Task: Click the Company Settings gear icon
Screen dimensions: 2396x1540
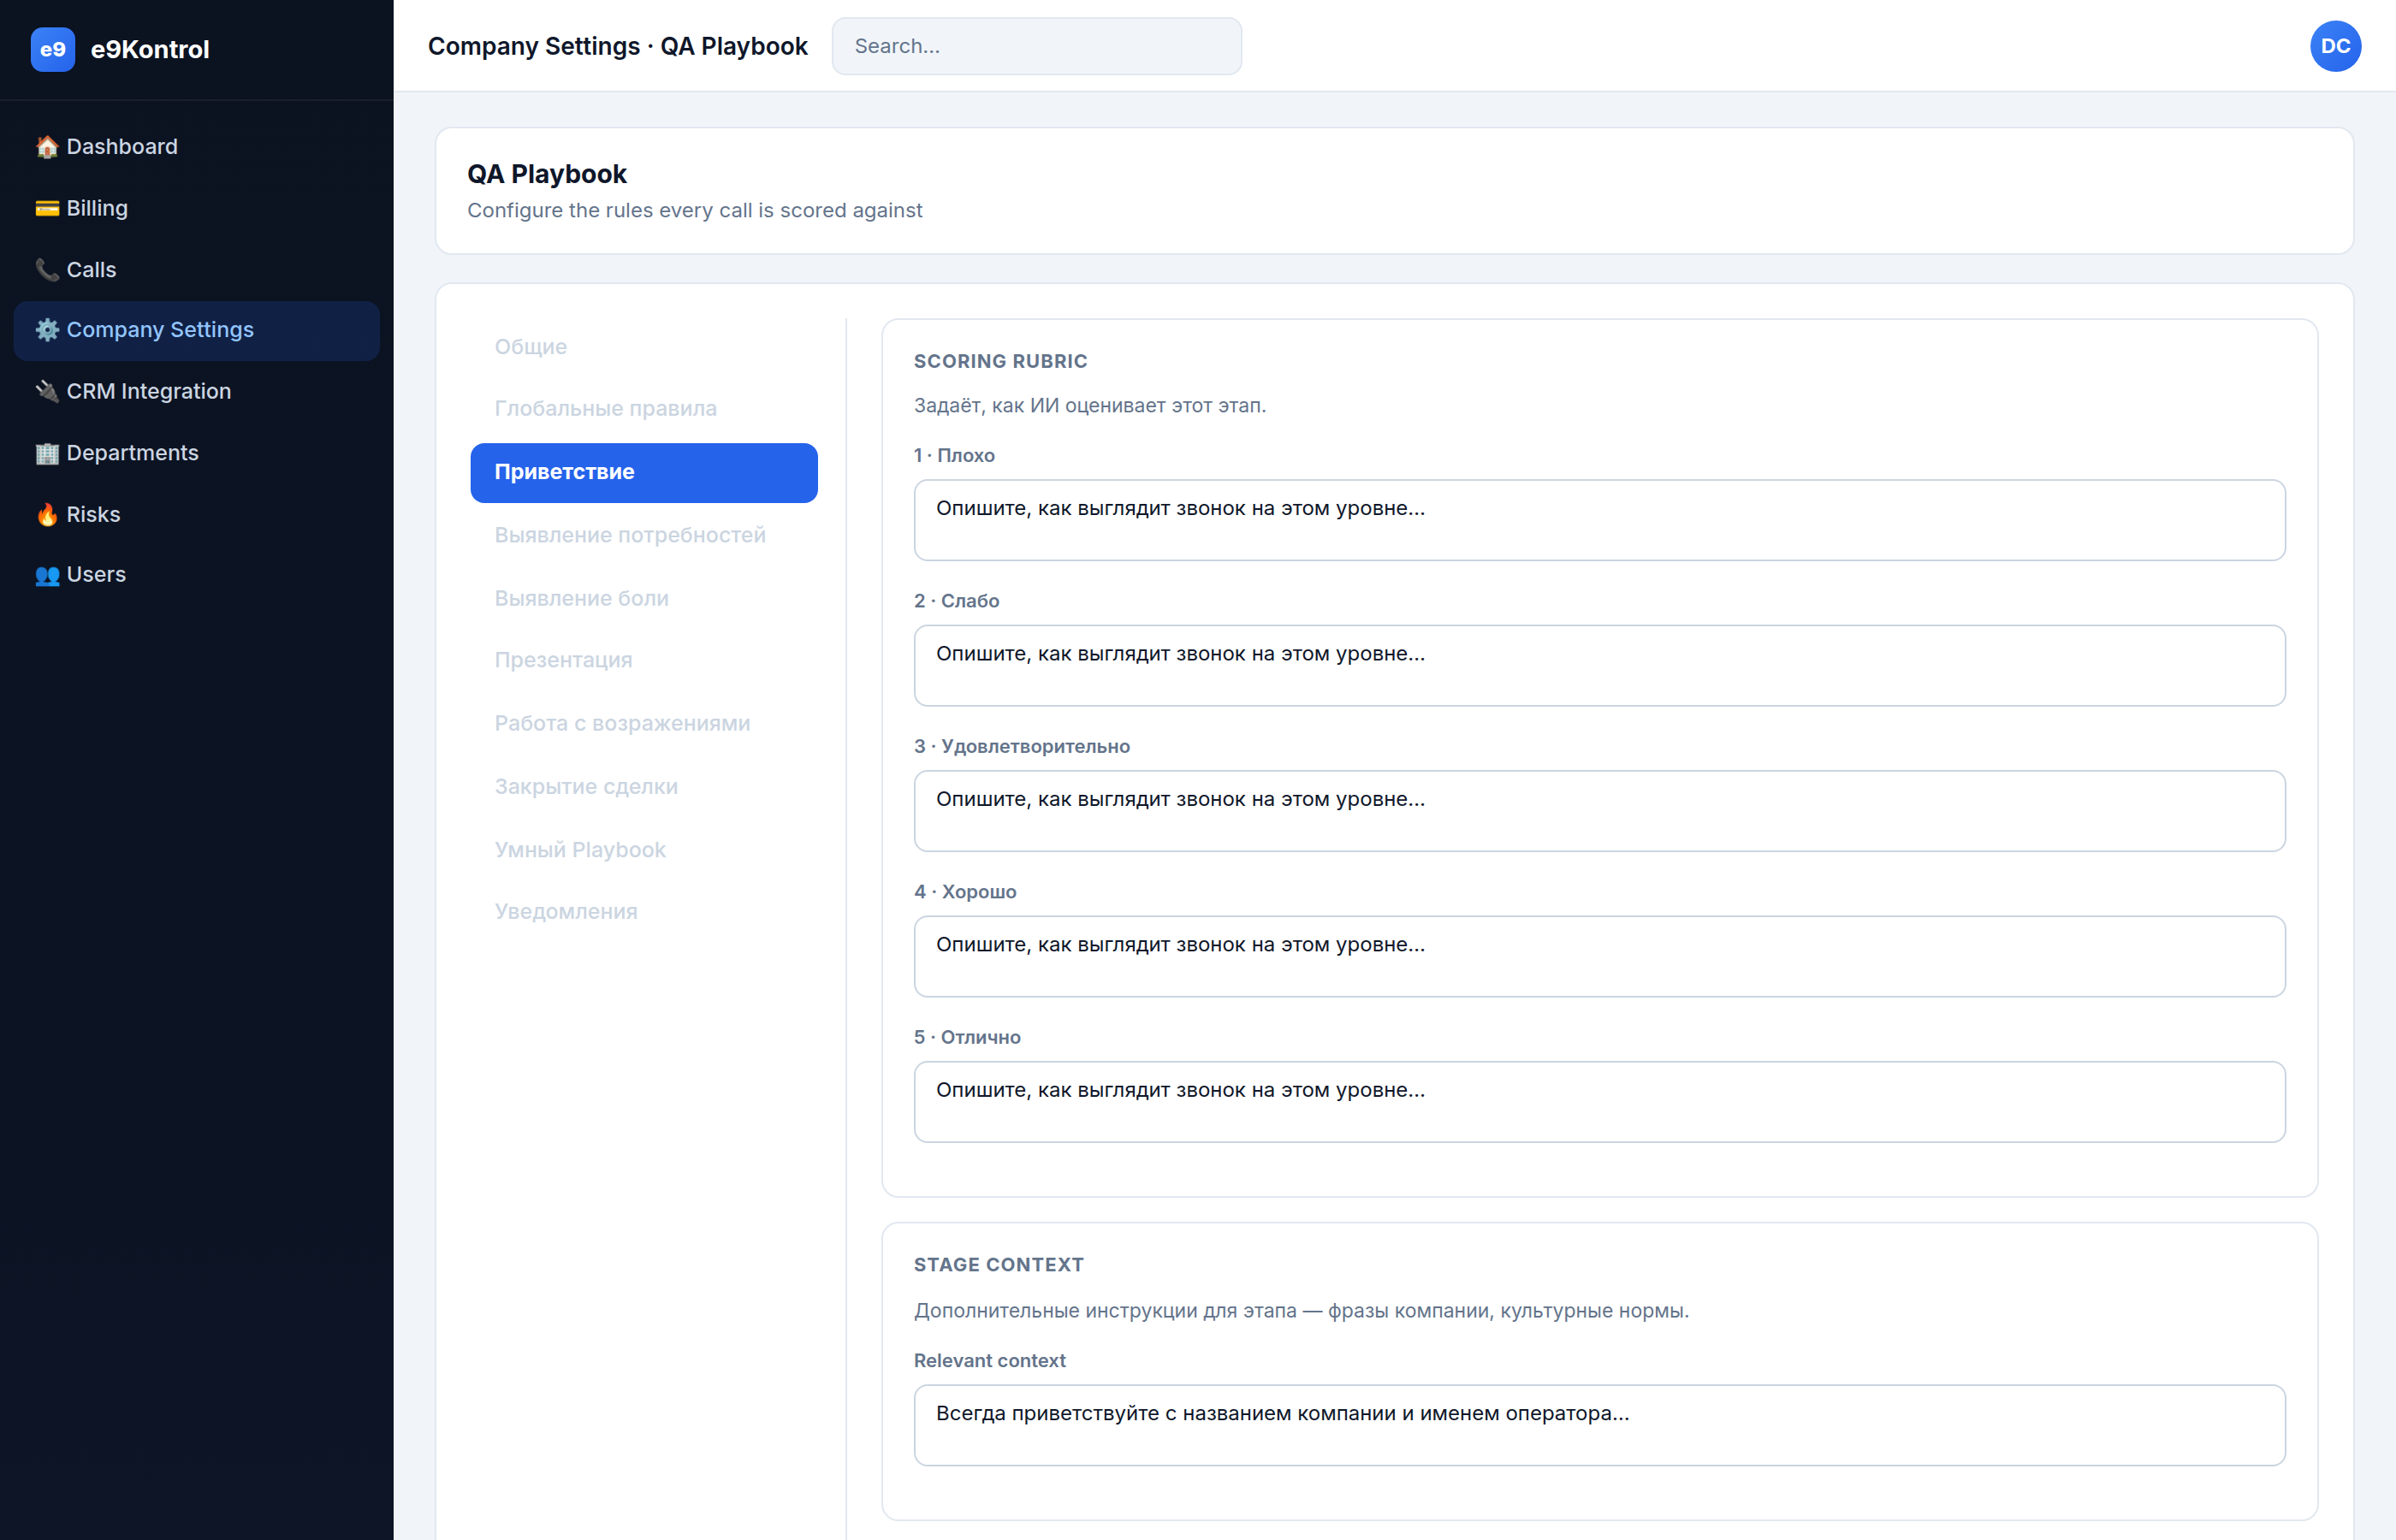Action: [47, 330]
